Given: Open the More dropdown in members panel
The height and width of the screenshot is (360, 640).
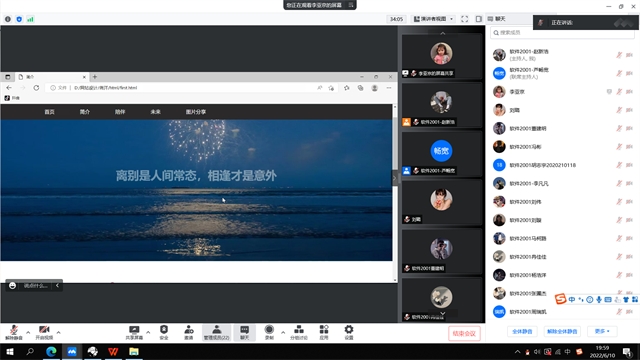Looking at the screenshot, I should (x=602, y=331).
